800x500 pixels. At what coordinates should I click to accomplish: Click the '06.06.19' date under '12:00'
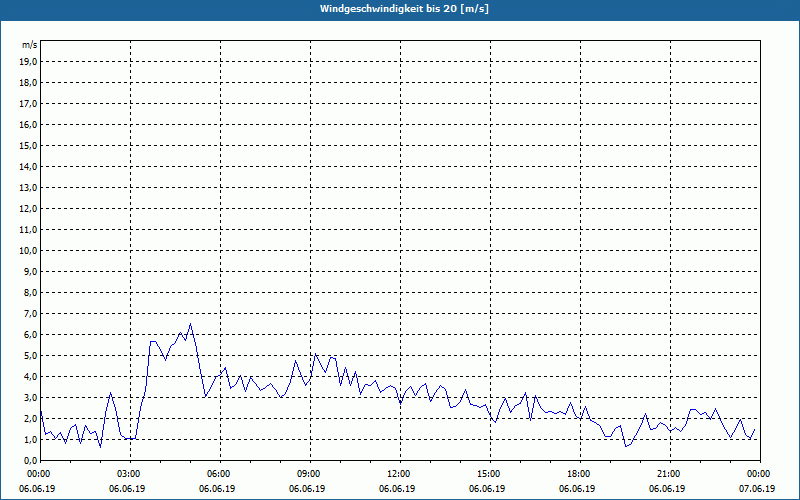pyautogui.click(x=397, y=489)
